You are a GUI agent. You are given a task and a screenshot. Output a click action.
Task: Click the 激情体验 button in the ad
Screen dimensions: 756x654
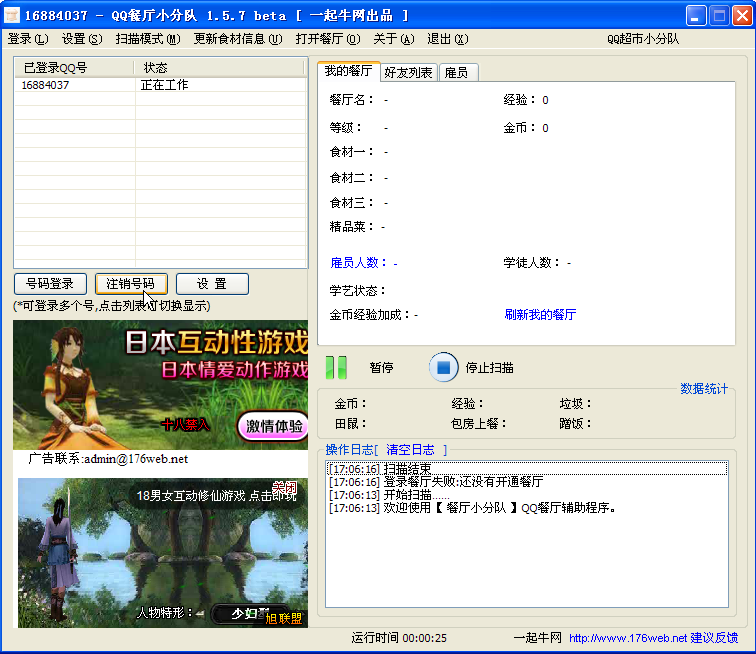pos(273,426)
